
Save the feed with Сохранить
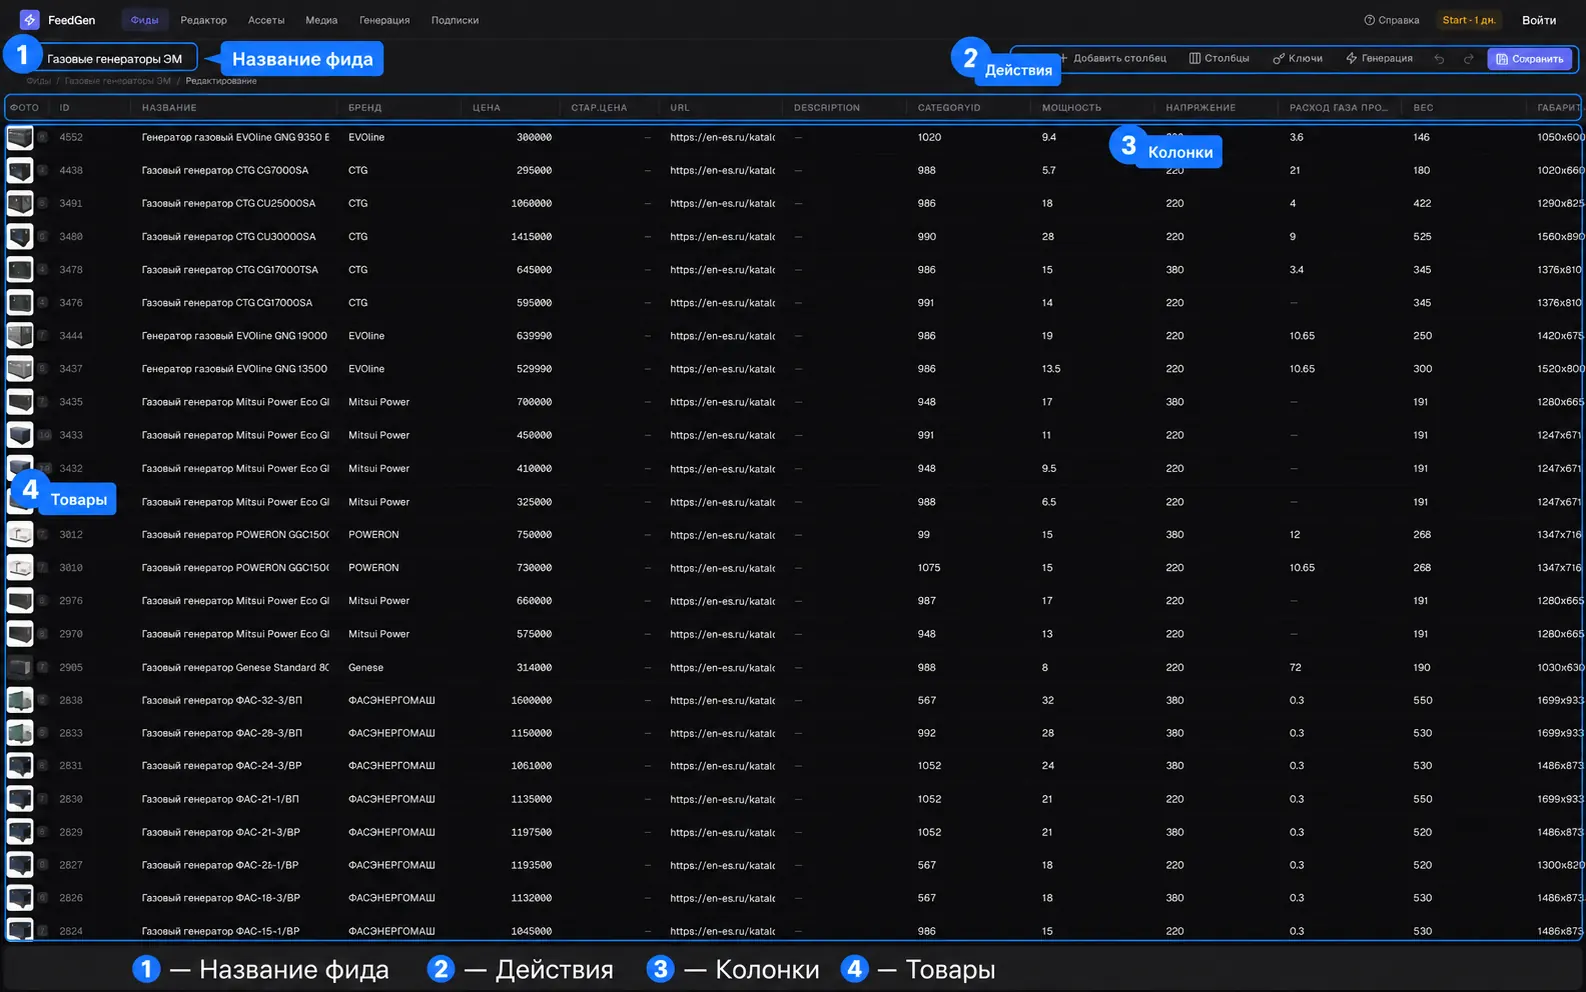click(x=1529, y=59)
